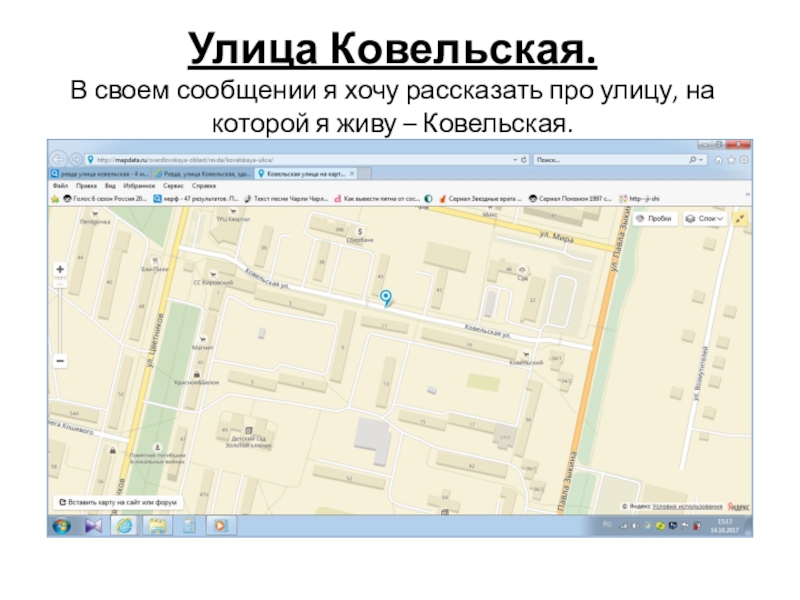Expand the Слои layers dropdown

tap(706, 218)
